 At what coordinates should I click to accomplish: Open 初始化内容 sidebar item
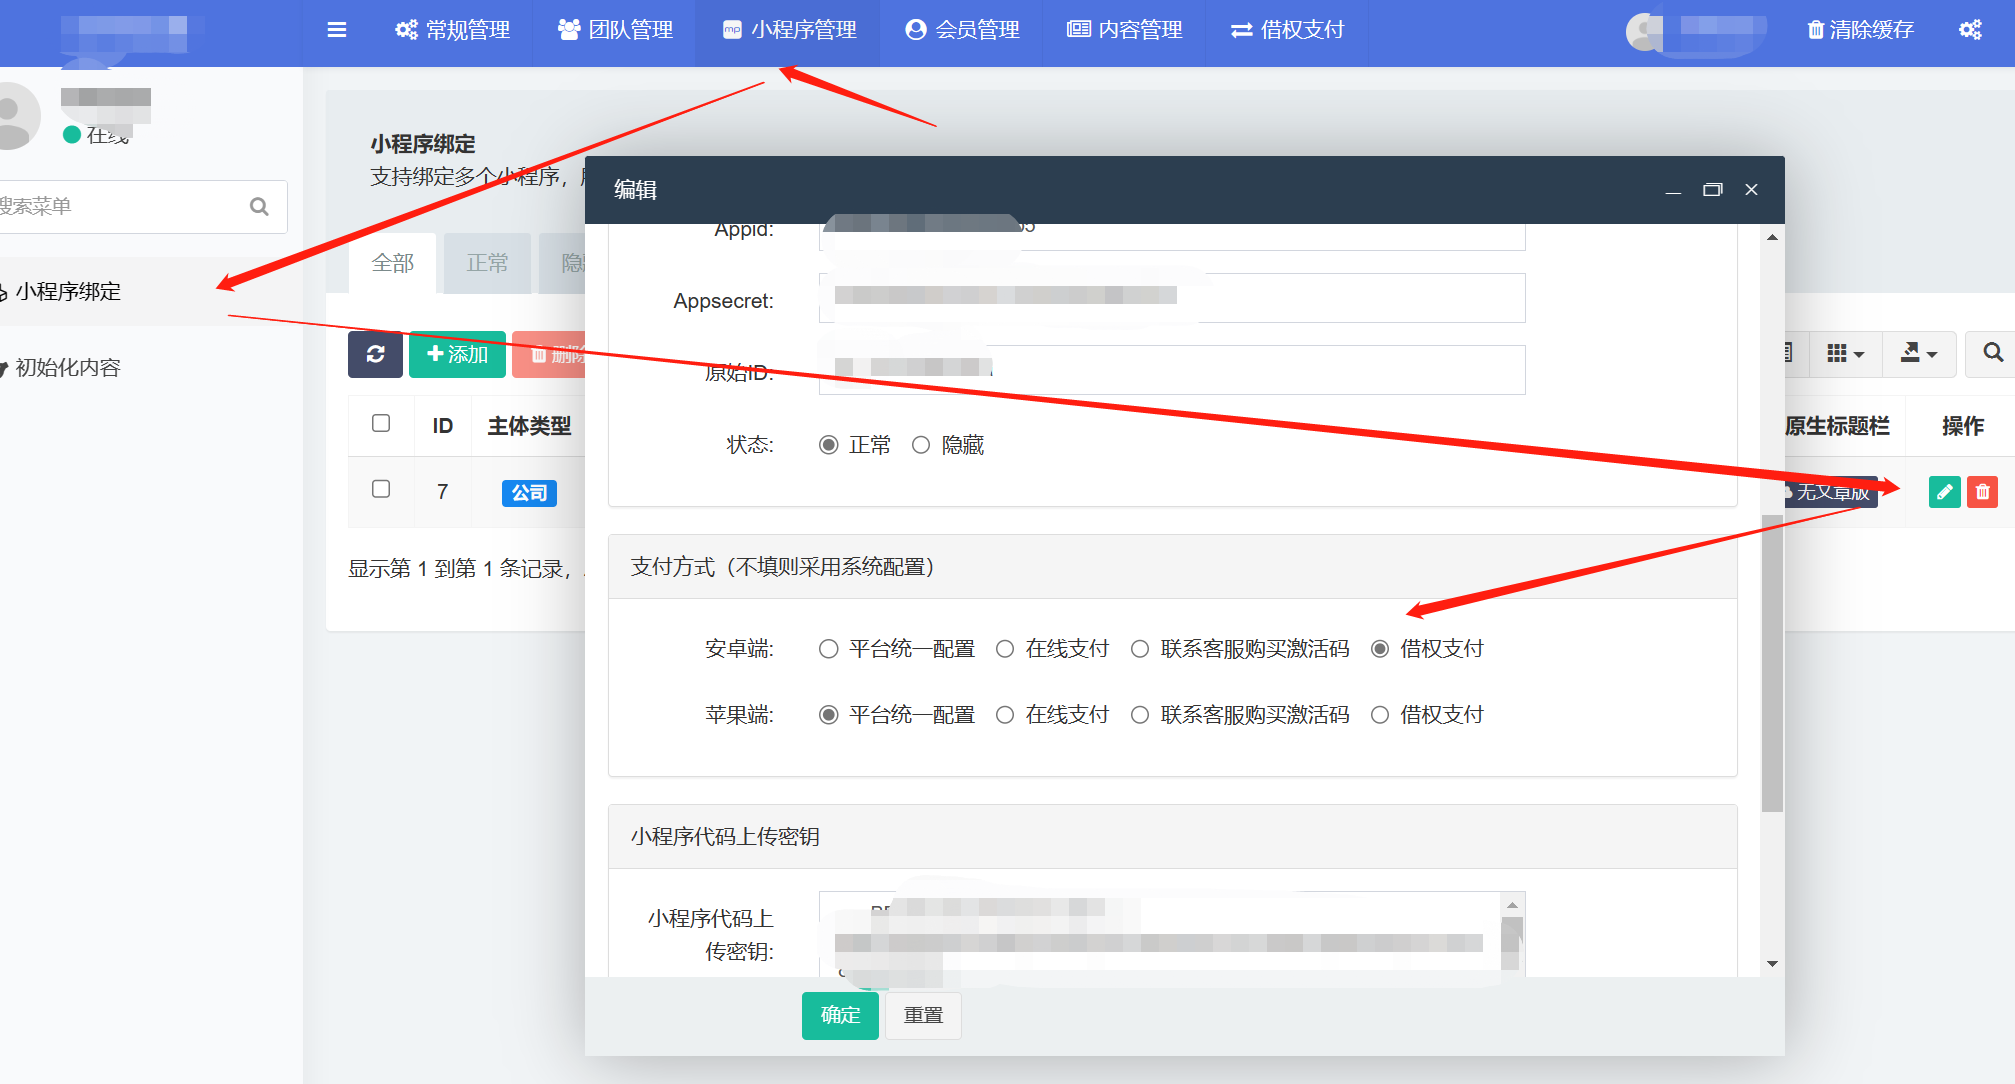tap(68, 367)
